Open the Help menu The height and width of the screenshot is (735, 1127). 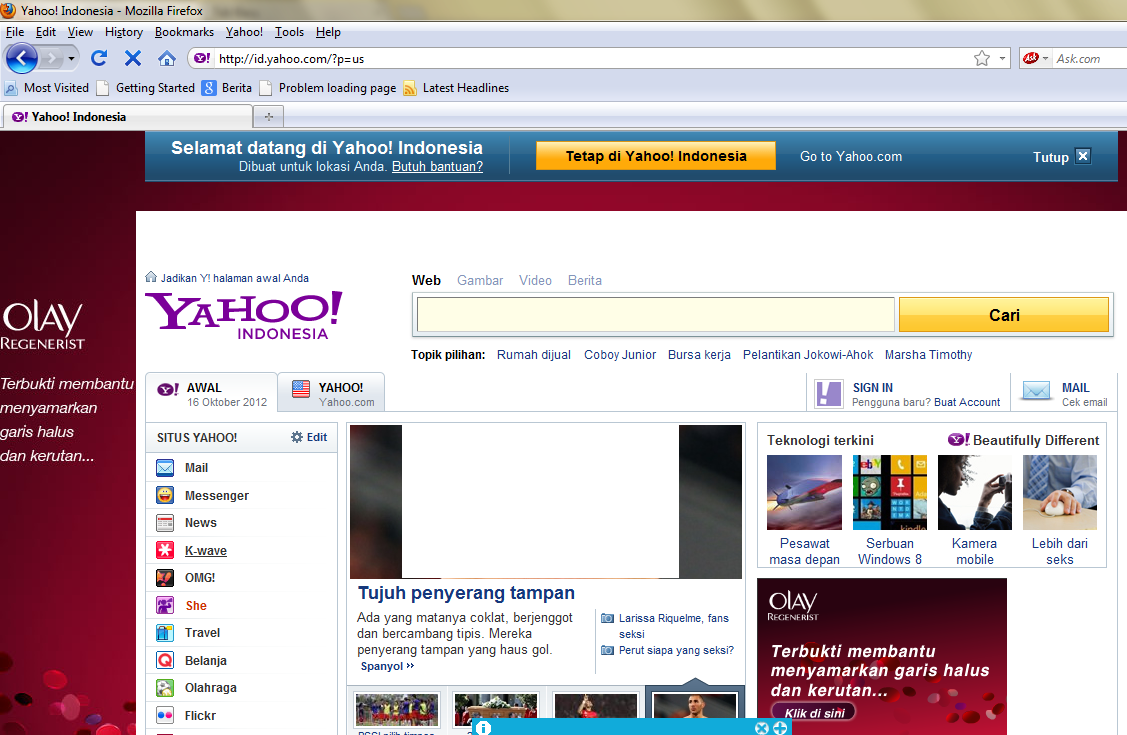328,32
